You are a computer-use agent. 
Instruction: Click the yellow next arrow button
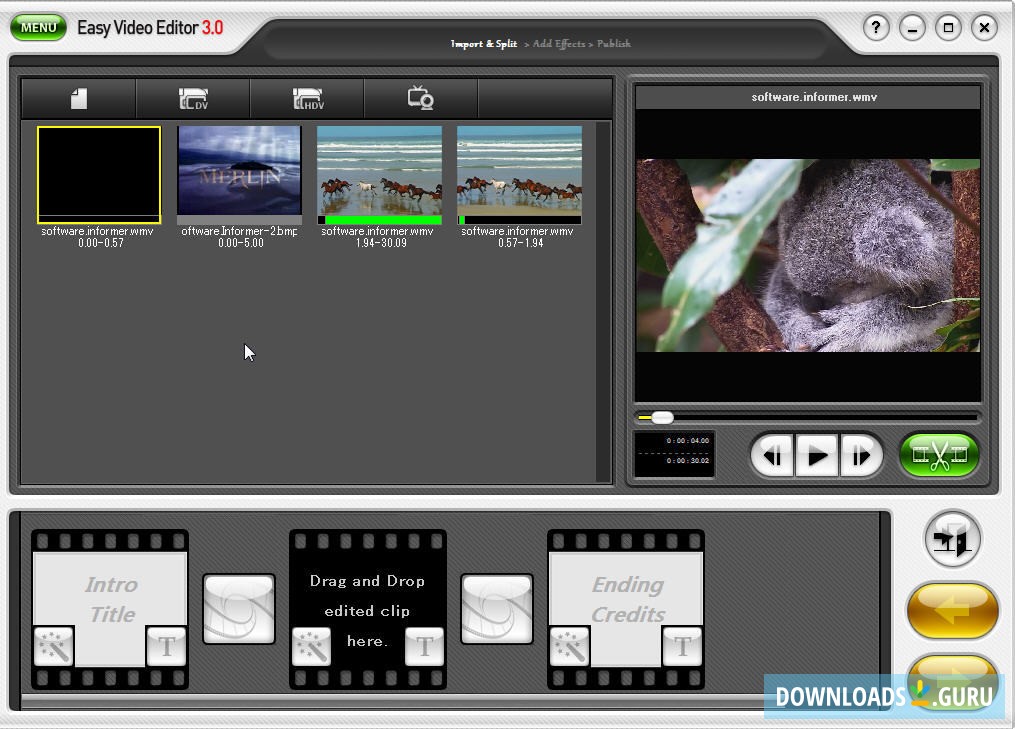[952, 680]
